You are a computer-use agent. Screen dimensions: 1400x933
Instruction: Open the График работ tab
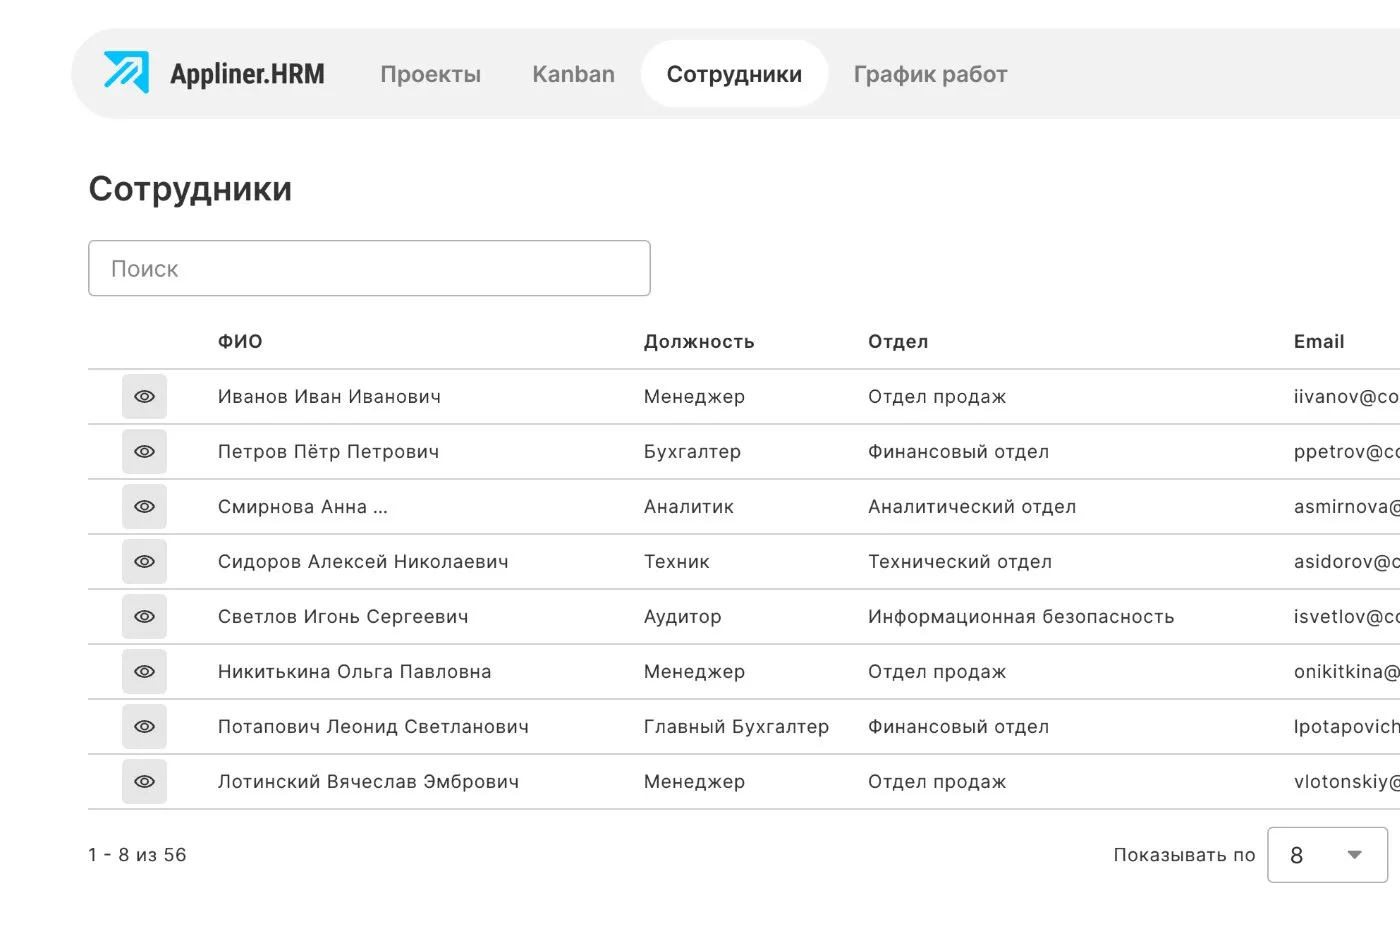(x=930, y=74)
